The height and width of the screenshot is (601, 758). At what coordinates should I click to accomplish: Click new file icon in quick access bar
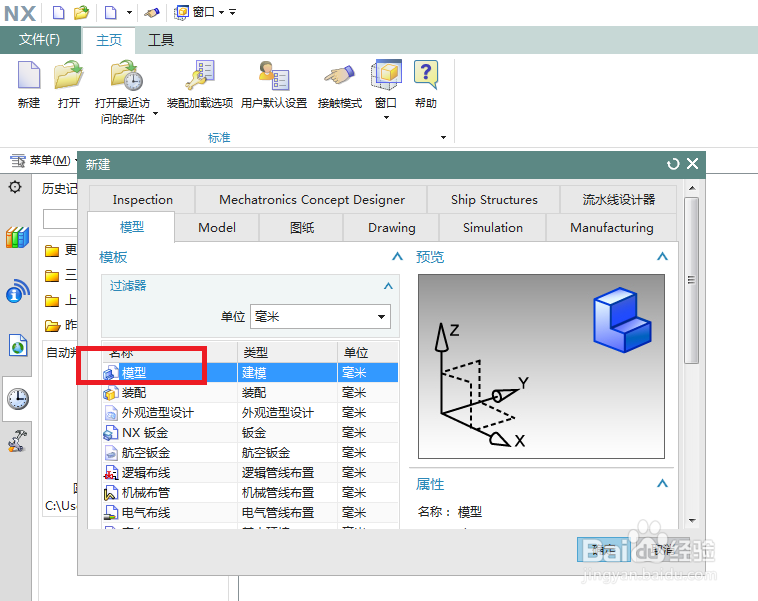[58, 12]
